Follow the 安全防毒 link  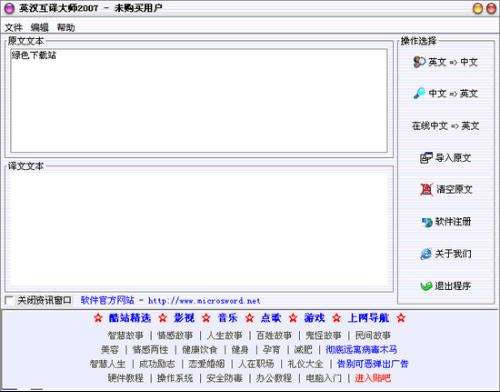[x=224, y=378]
